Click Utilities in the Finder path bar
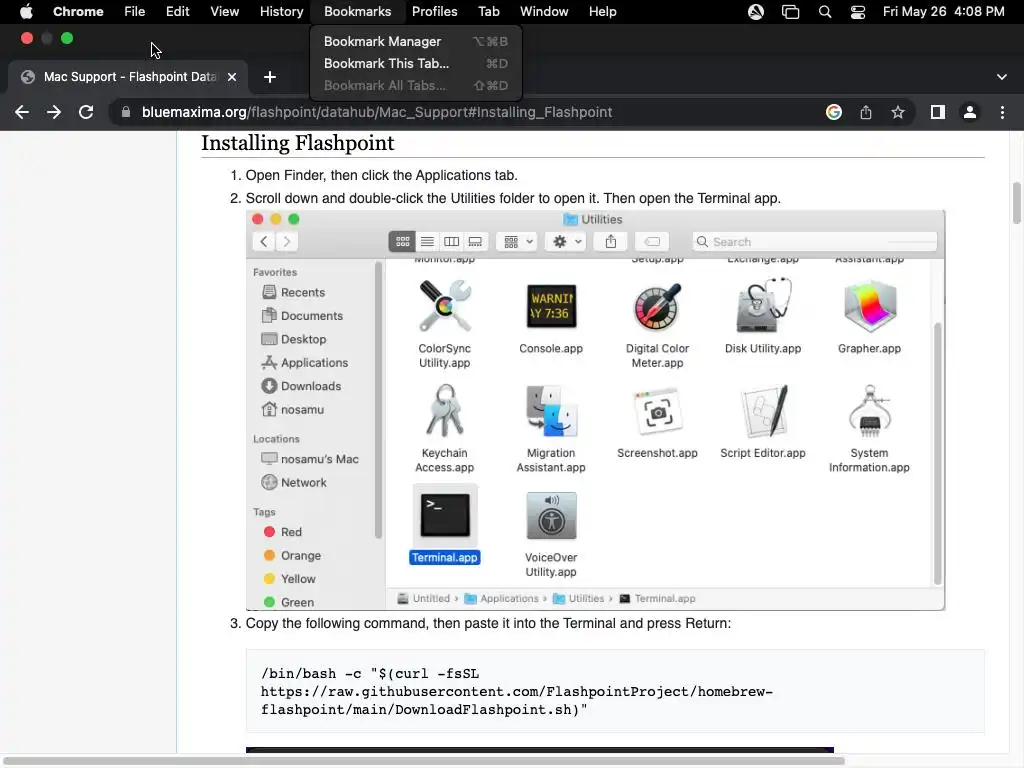Image resolution: width=1024 pixels, height=768 pixels. [x=579, y=598]
